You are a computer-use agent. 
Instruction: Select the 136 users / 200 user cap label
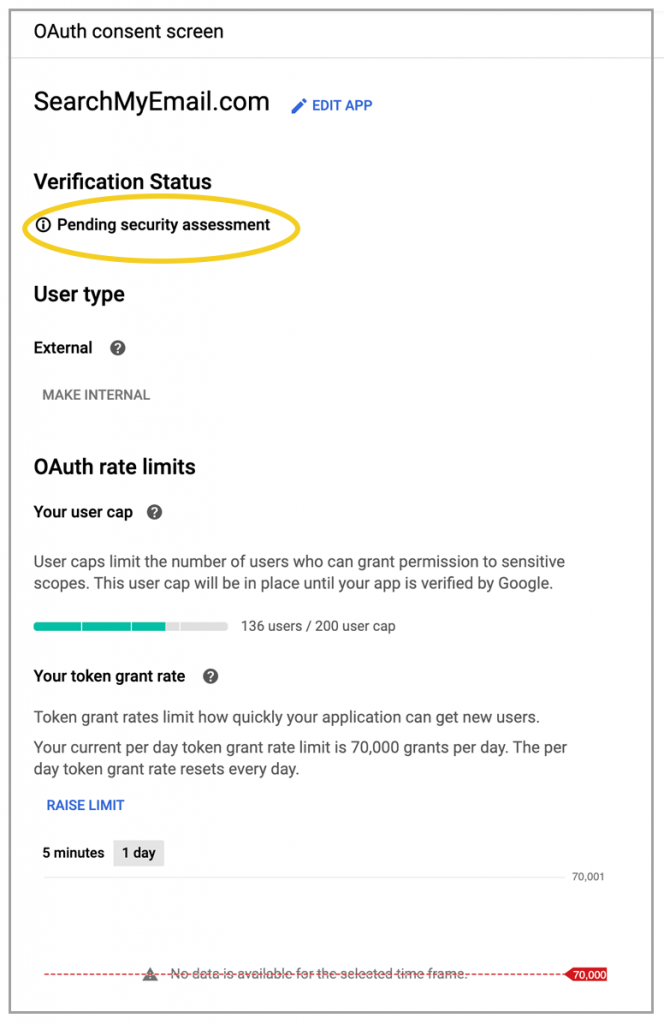pyautogui.click(x=316, y=625)
